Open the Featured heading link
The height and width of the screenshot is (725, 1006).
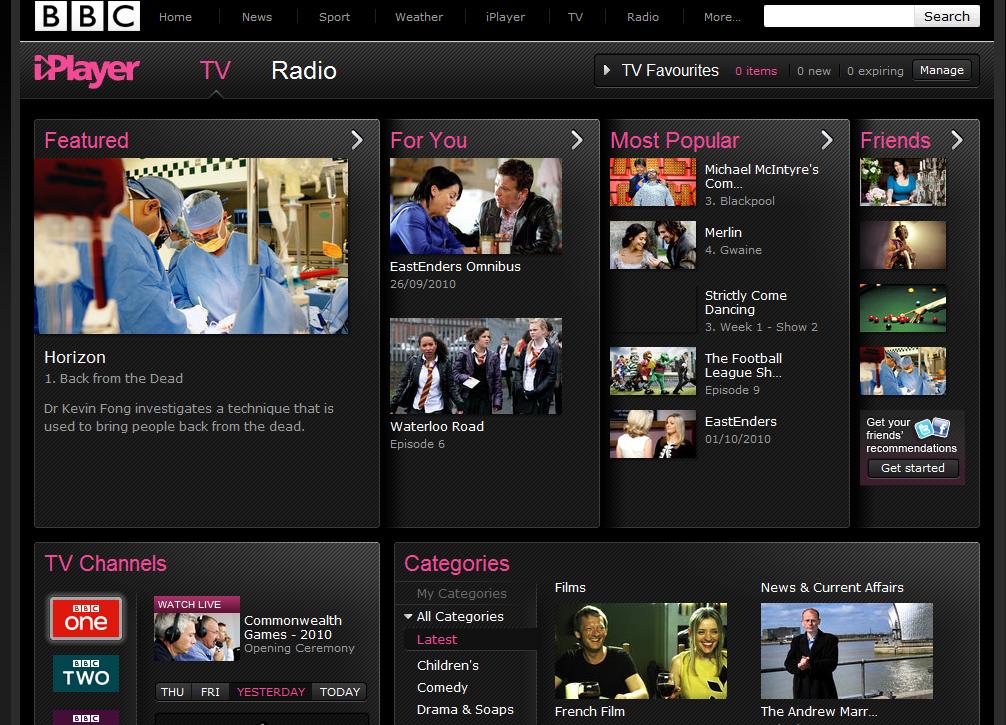pyautogui.click(x=87, y=140)
